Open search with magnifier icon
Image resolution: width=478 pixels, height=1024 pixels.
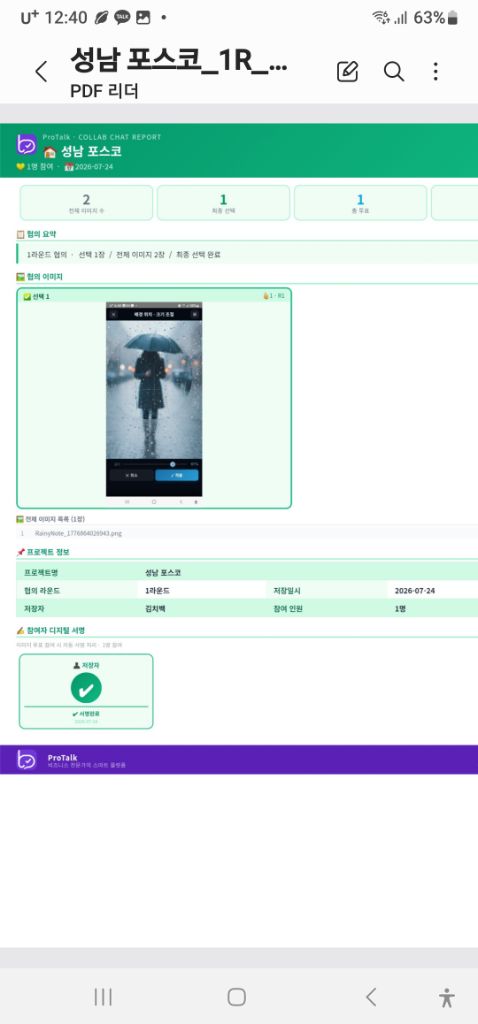394,71
